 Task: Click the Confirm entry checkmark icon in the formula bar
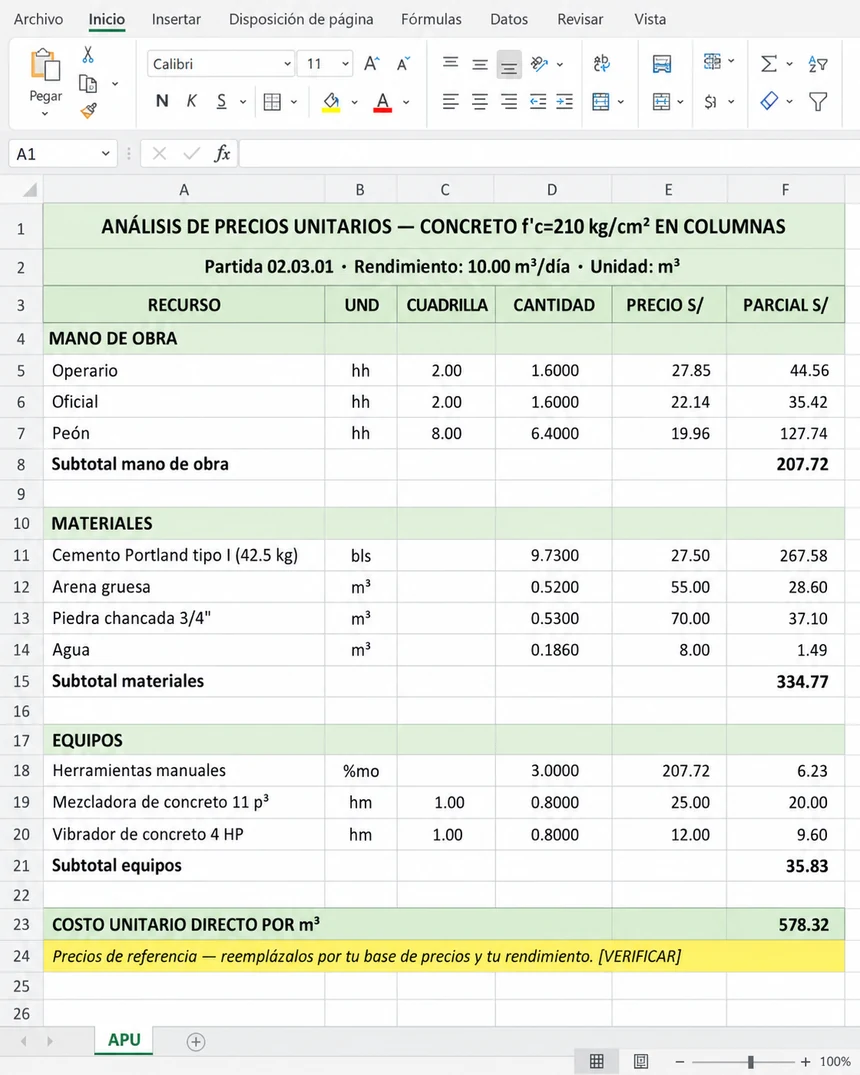coord(191,154)
